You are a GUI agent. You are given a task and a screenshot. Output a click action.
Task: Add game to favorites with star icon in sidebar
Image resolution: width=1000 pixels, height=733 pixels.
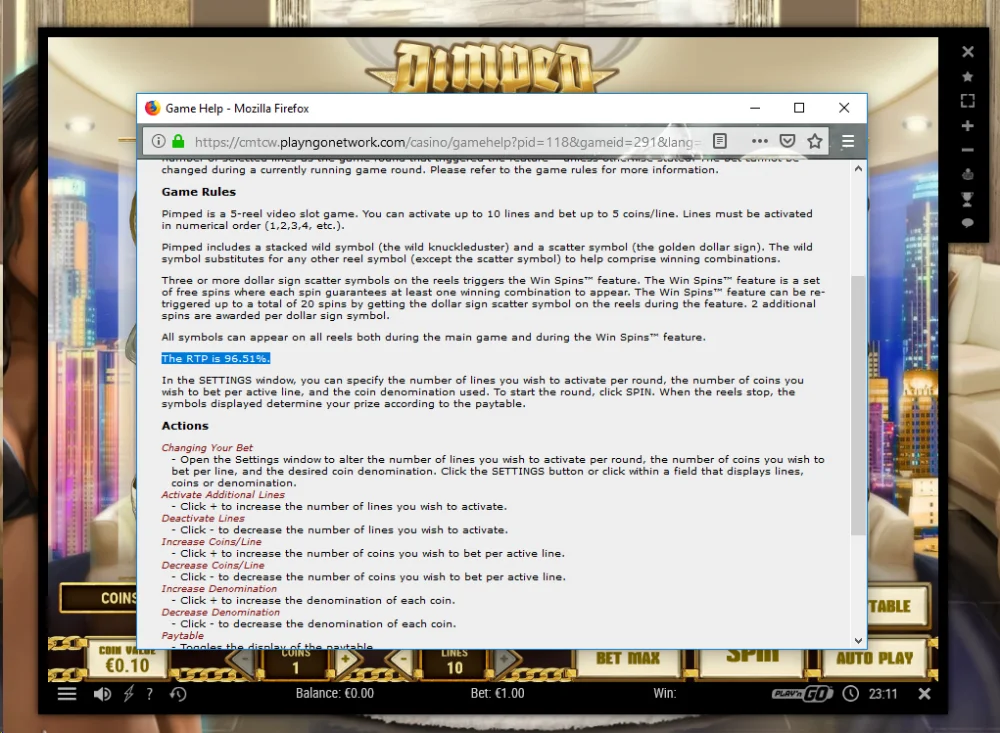[x=967, y=77]
